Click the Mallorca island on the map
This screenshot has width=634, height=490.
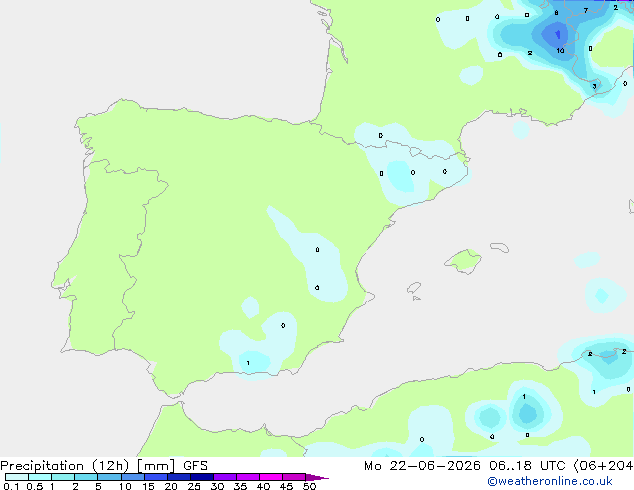(x=463, y=261)
